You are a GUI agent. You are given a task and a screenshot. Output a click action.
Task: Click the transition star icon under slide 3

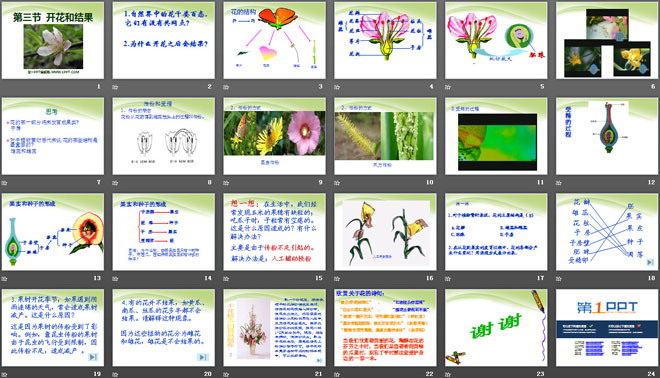226,87
